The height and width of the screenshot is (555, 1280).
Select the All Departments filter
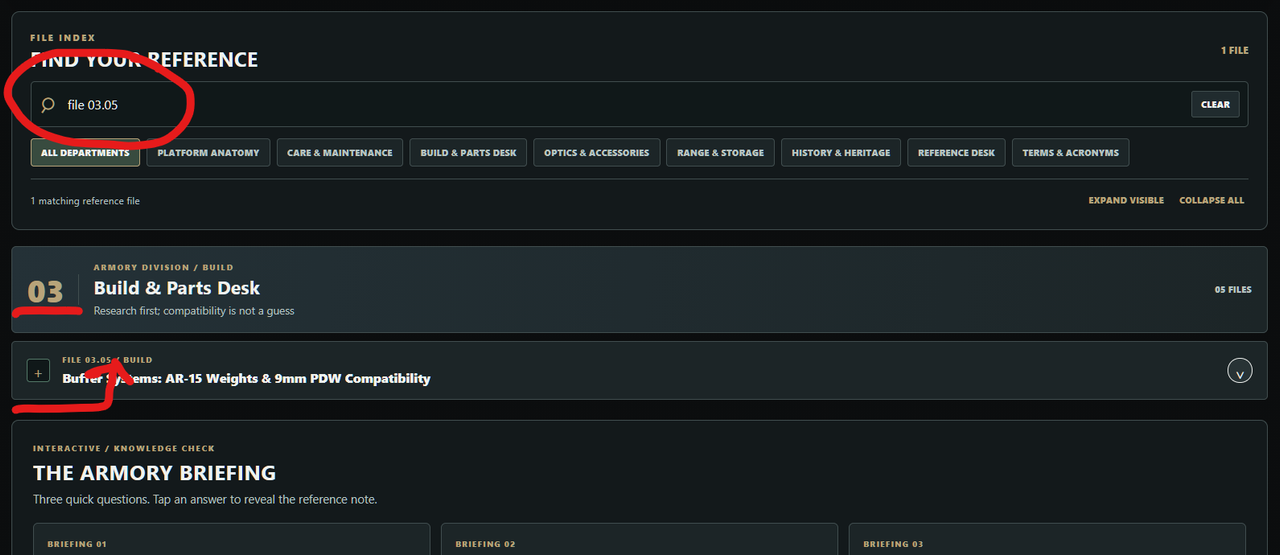coord(85,153)
